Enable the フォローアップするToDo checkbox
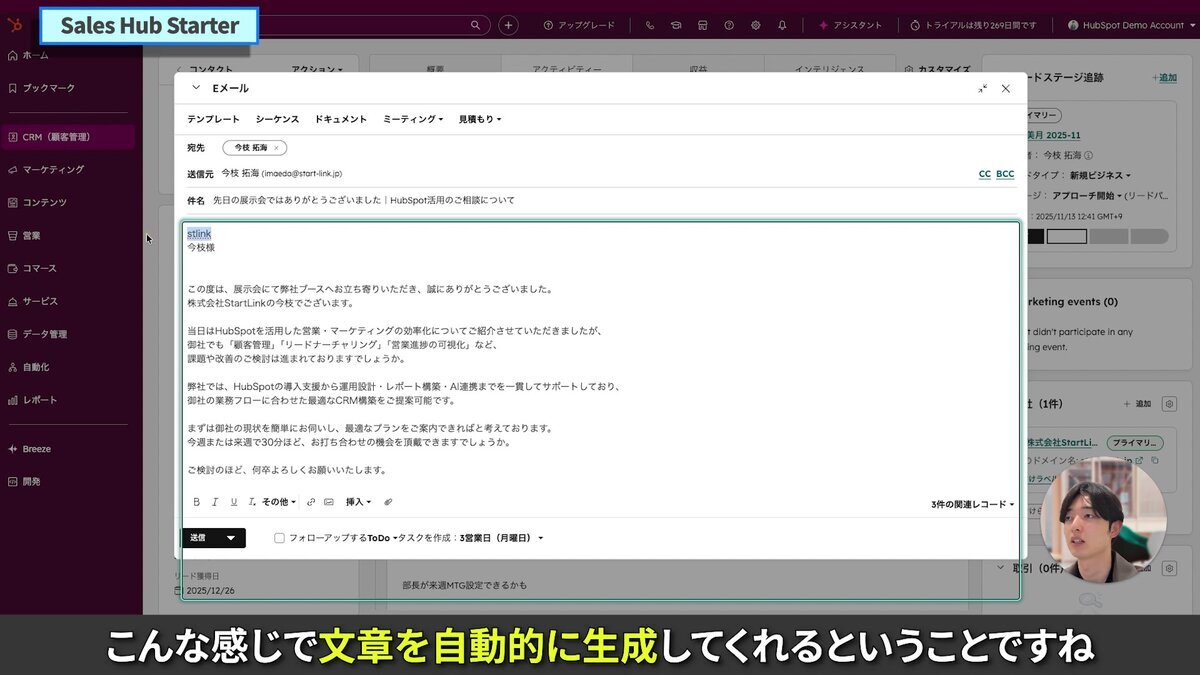The height and width of the screenshot is (675, 1200). point(280,538)
